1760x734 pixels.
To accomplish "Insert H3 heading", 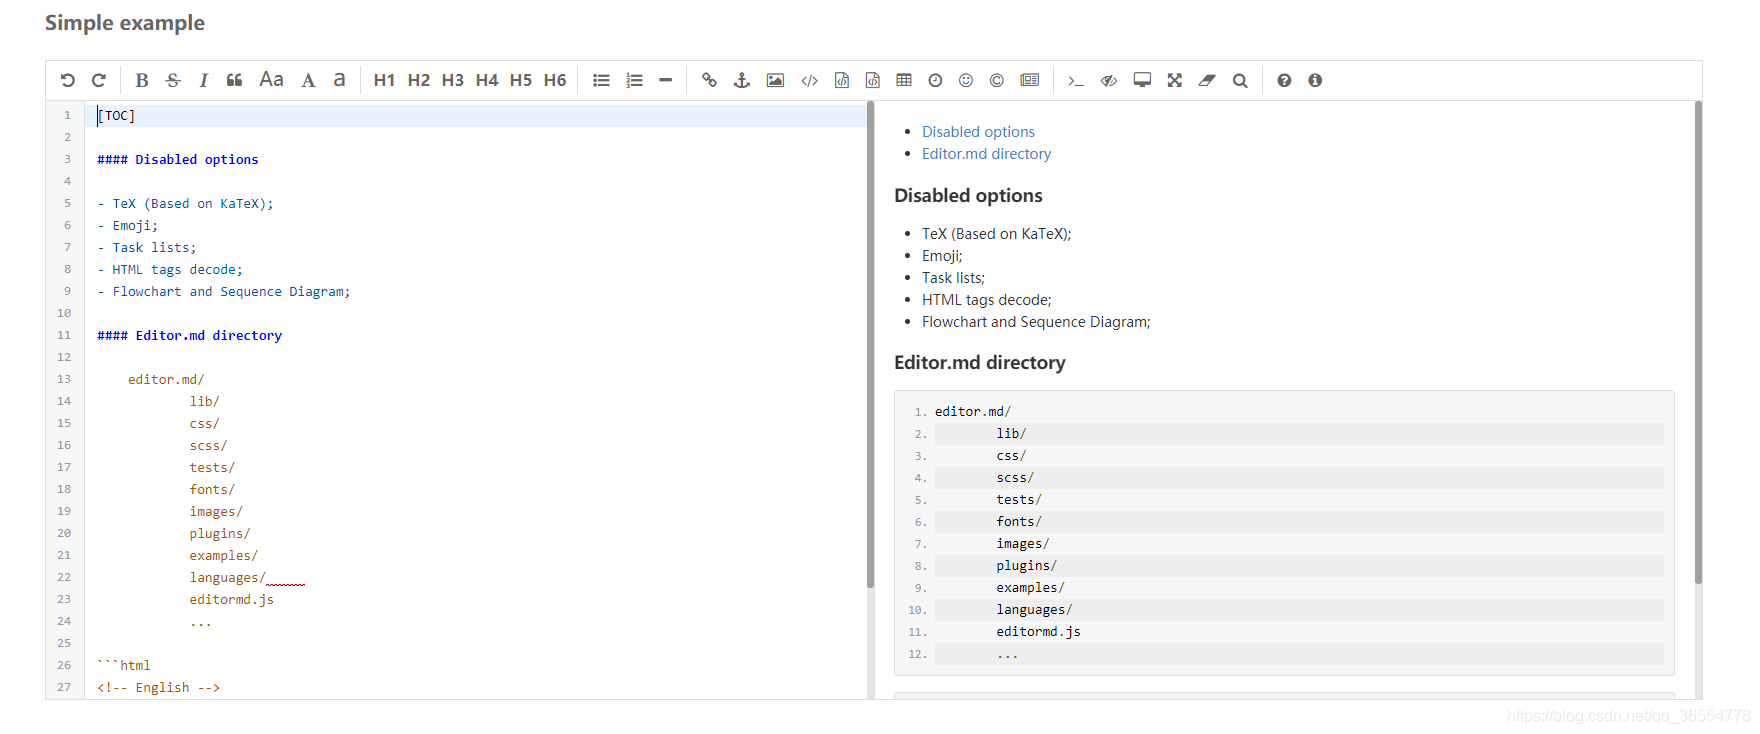I will click(453, 80).
